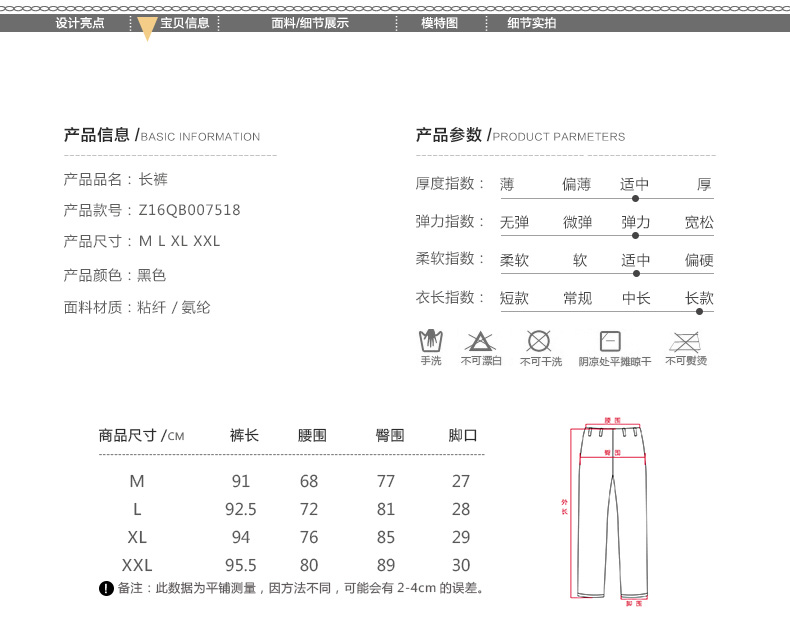The height and width of the screenshot is (626, 790).
Task: Click waist value 76 in XL row
Action: coord(309,537)
